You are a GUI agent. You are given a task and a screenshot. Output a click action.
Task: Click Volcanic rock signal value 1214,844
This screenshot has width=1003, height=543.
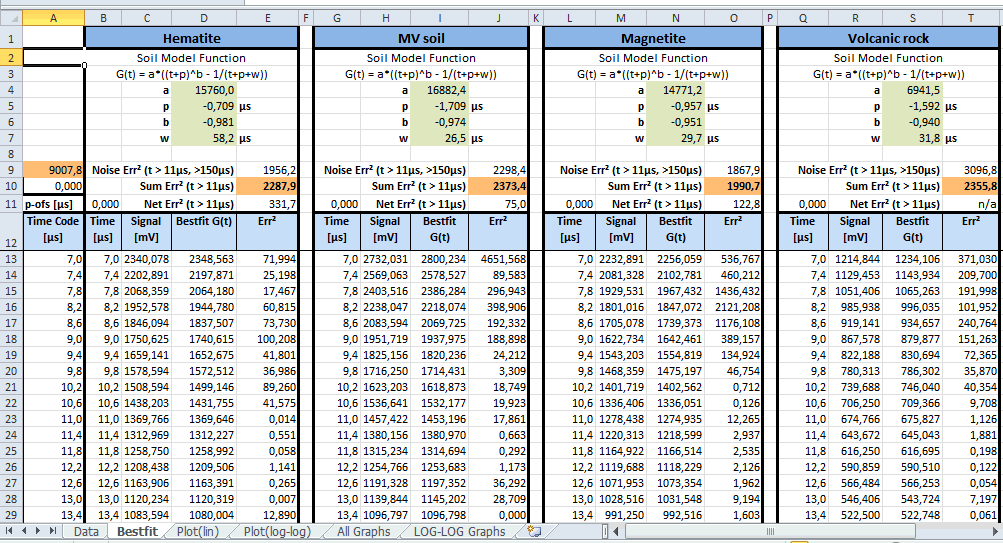click(855, 259)
